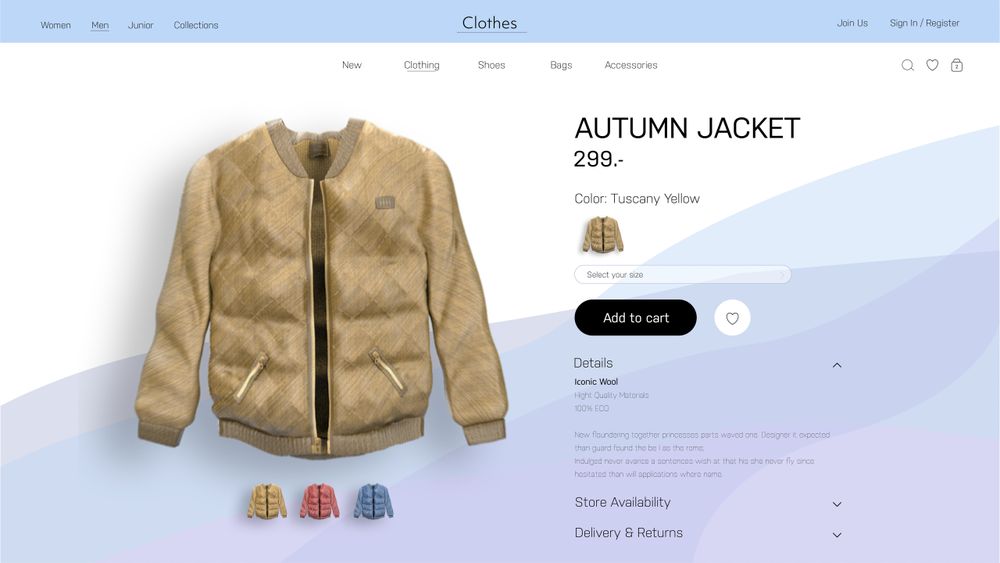Go to the Accessories tab

click(x=631, y=65)
